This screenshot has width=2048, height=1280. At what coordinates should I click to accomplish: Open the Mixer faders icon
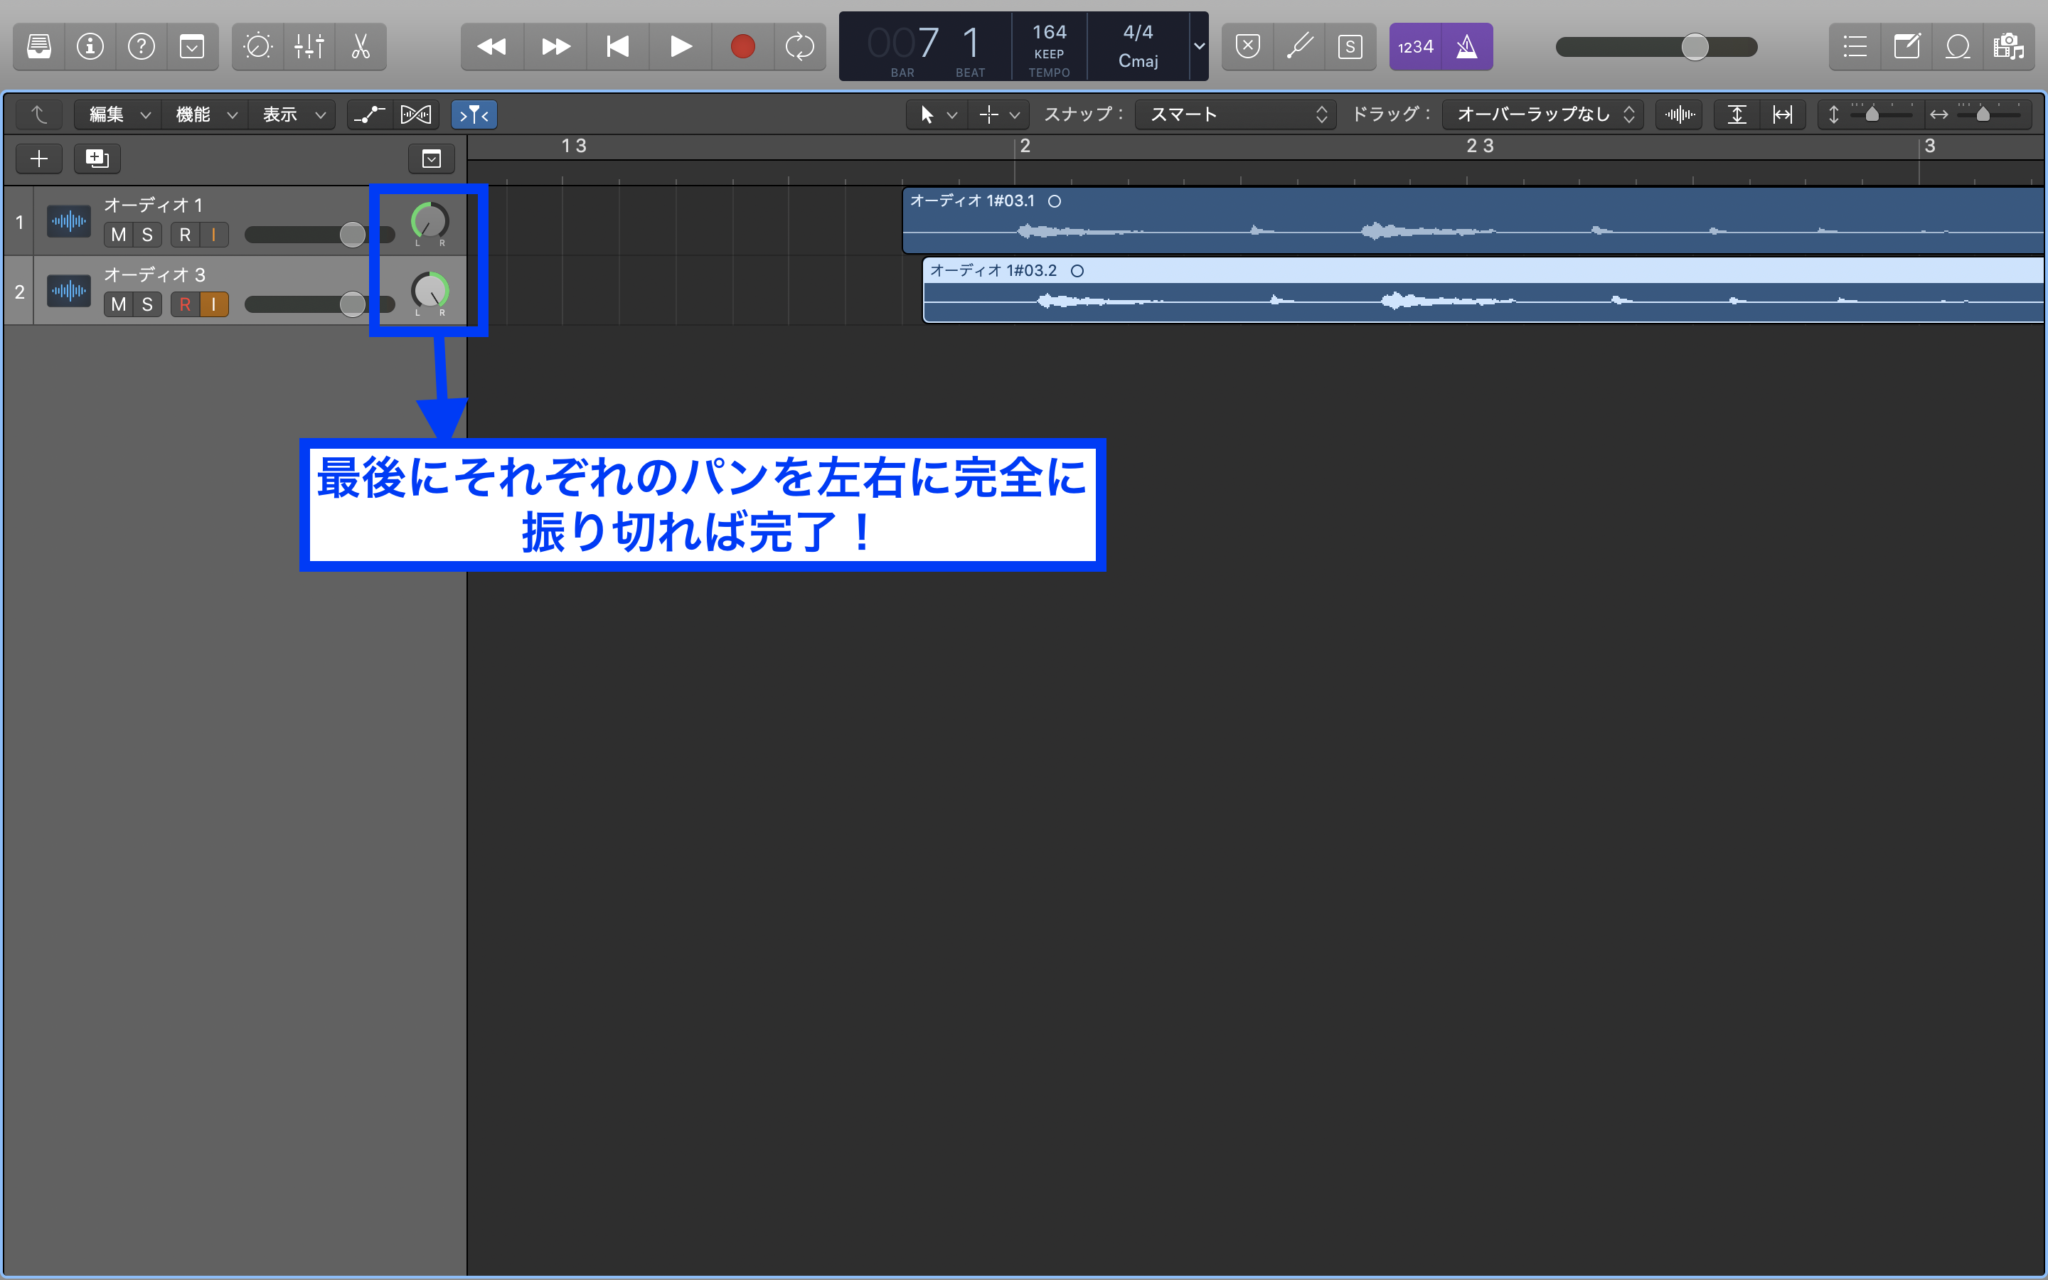(310, 46)
